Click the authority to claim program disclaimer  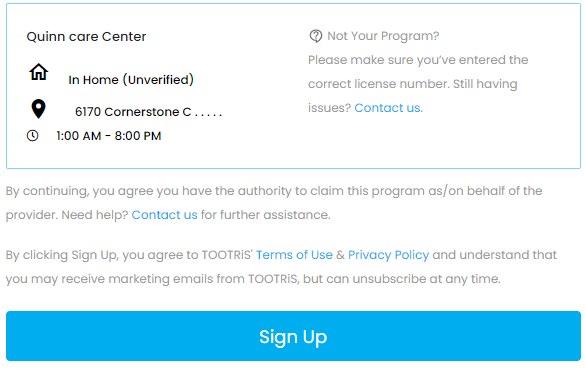274,191
